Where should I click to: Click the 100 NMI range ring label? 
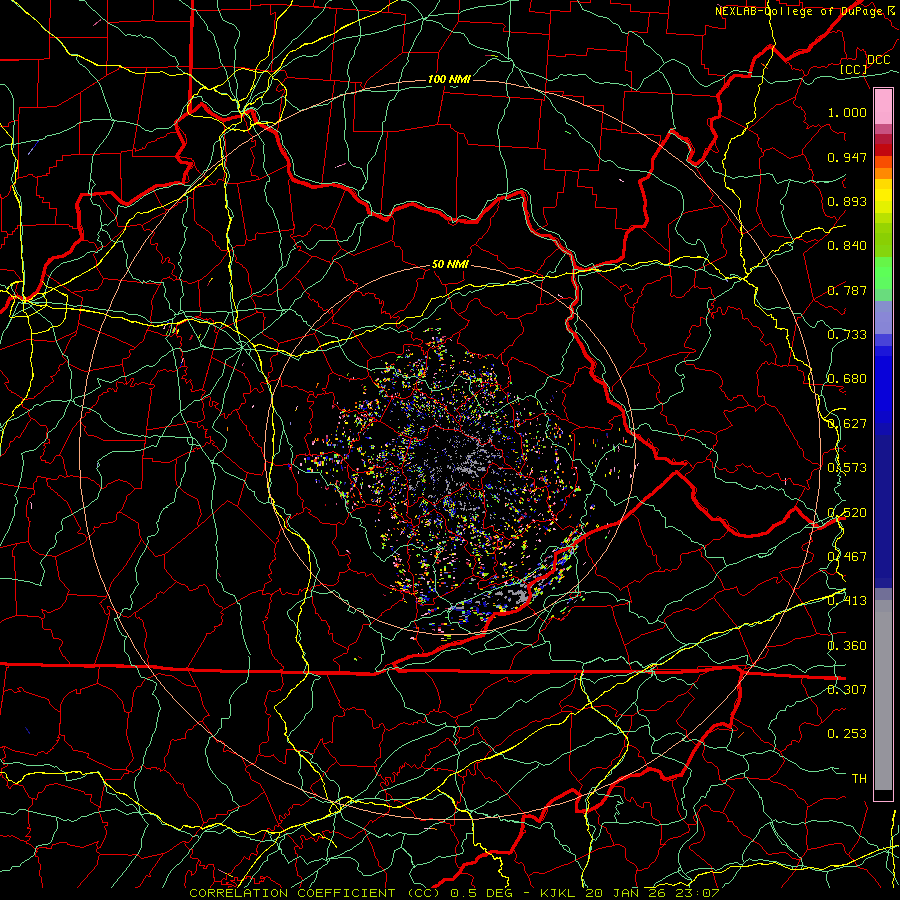pyautogui.click(x=449, y=79)
